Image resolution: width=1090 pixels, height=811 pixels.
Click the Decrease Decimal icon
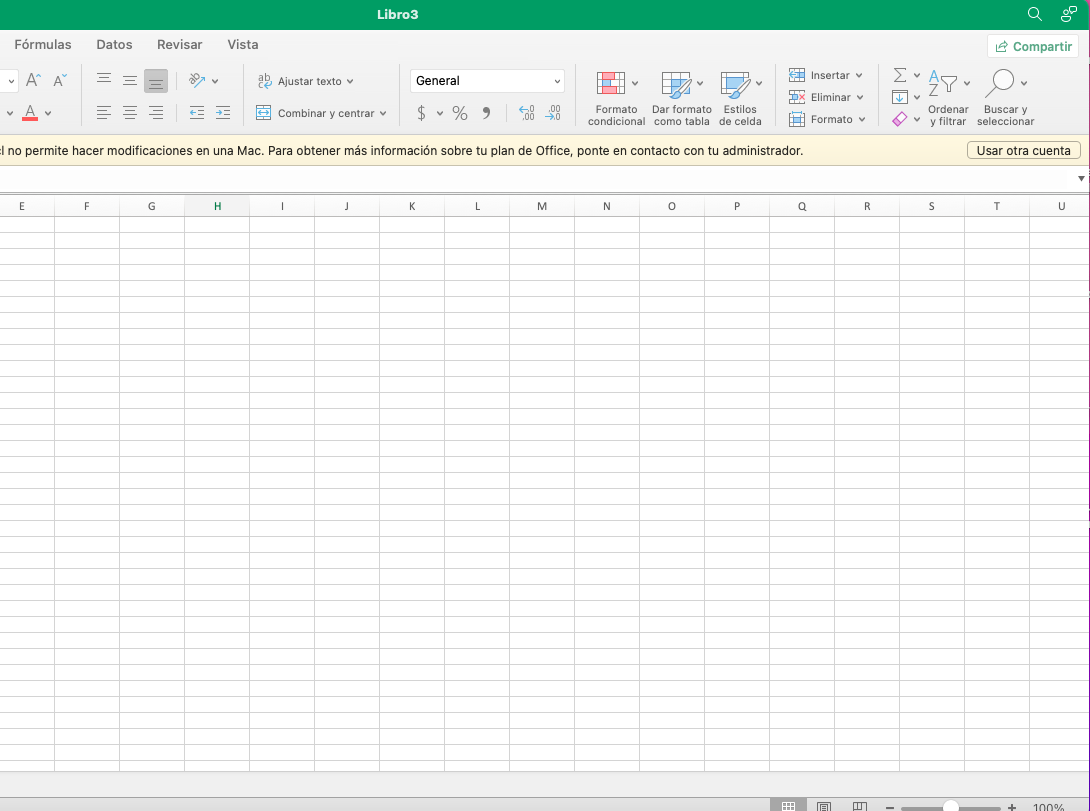553,113
